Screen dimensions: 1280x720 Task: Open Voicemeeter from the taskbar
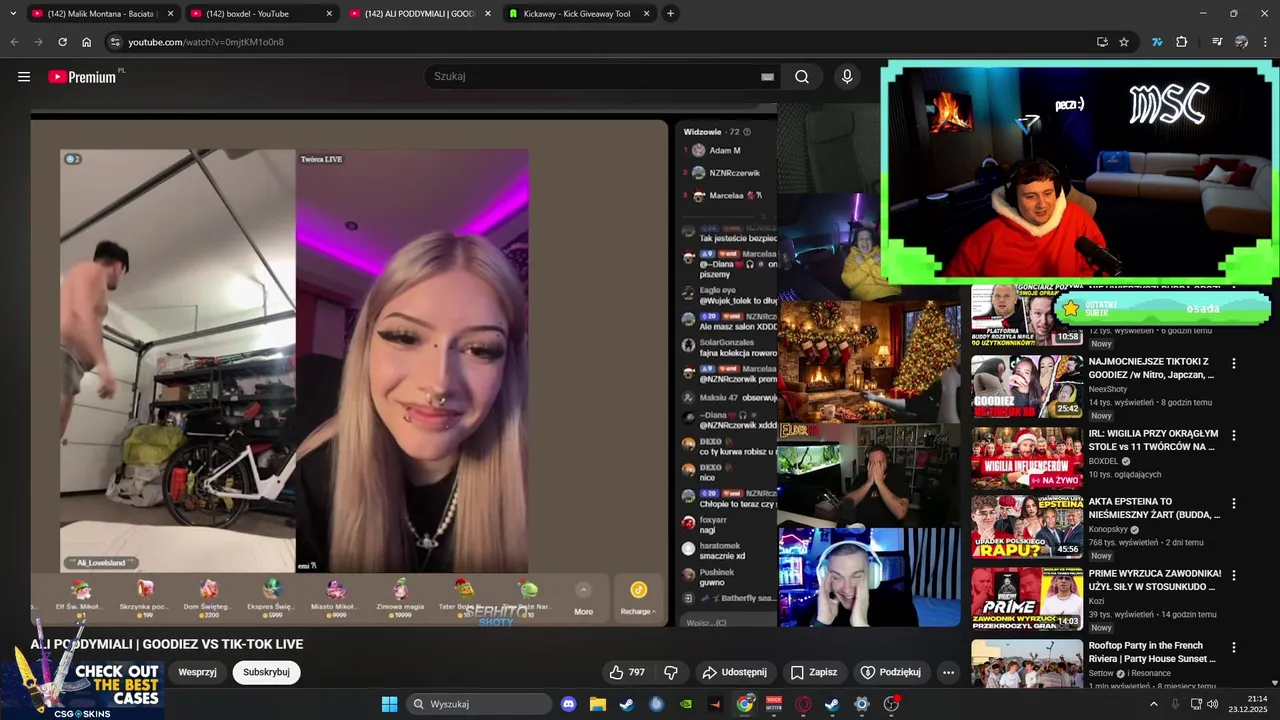774,704
